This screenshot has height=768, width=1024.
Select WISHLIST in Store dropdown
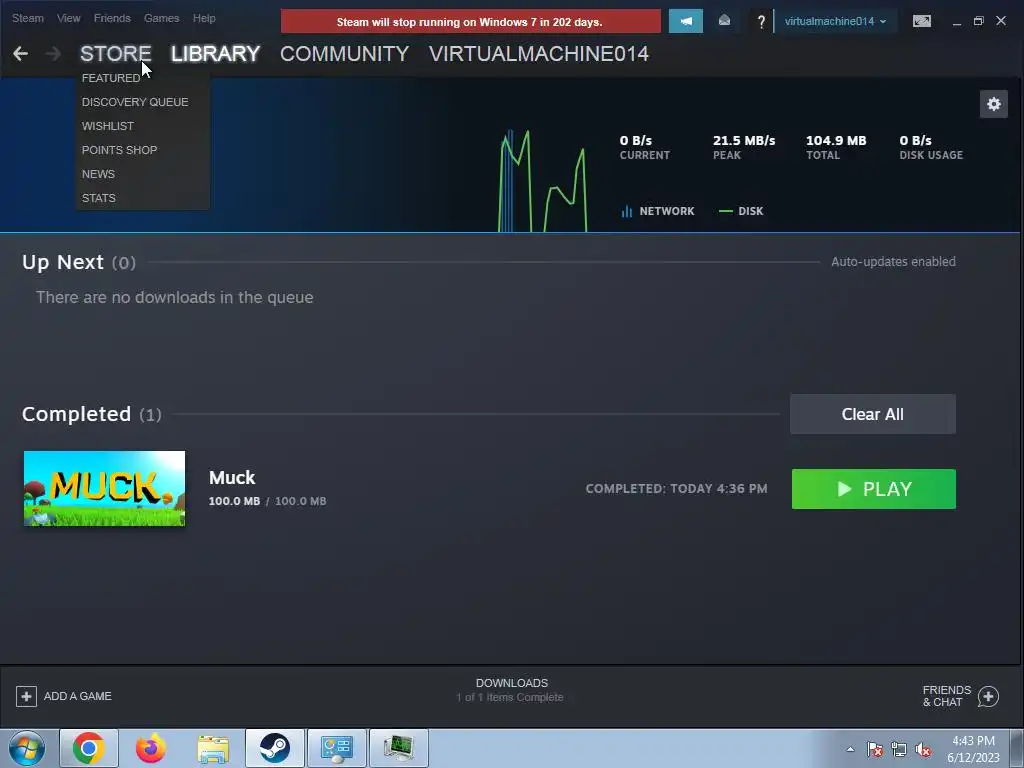108,126
